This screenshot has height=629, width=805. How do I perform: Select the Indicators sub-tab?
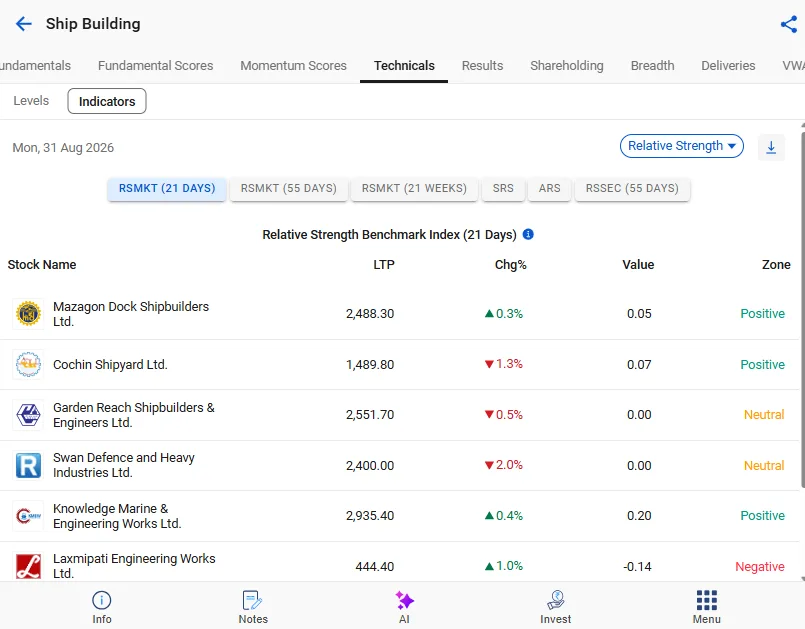[107, 101]
